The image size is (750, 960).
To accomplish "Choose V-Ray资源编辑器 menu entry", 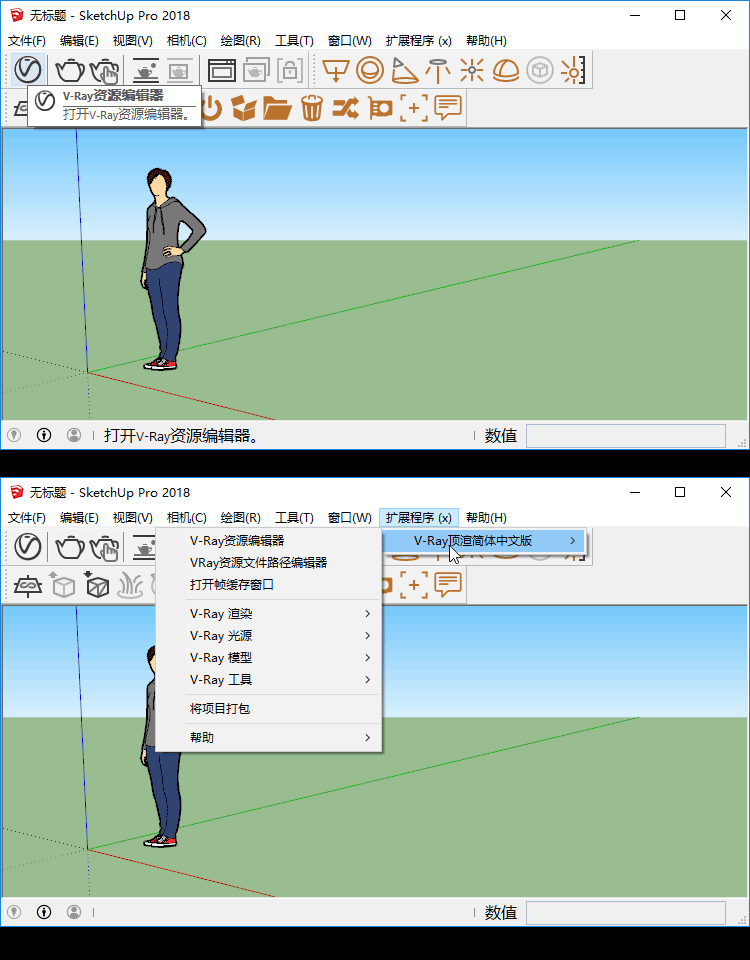I will pyautogui.click(x=269, y=541).
